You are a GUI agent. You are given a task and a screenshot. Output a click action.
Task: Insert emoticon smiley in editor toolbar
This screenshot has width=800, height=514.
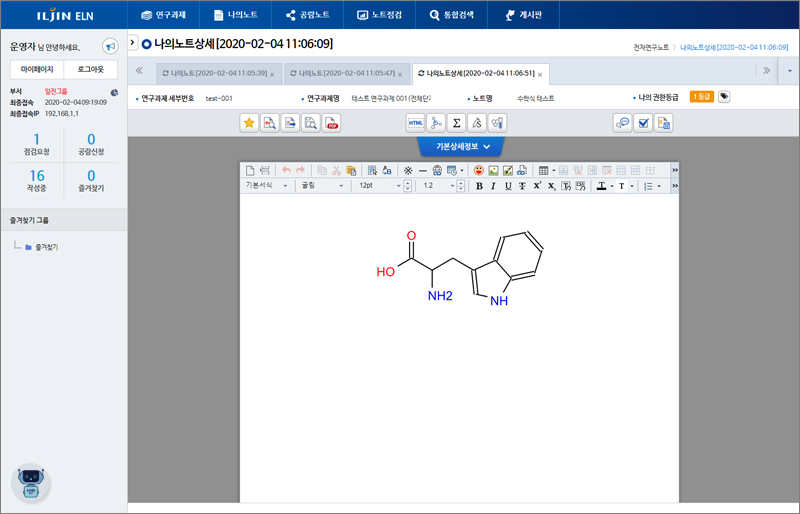[479, 170]
